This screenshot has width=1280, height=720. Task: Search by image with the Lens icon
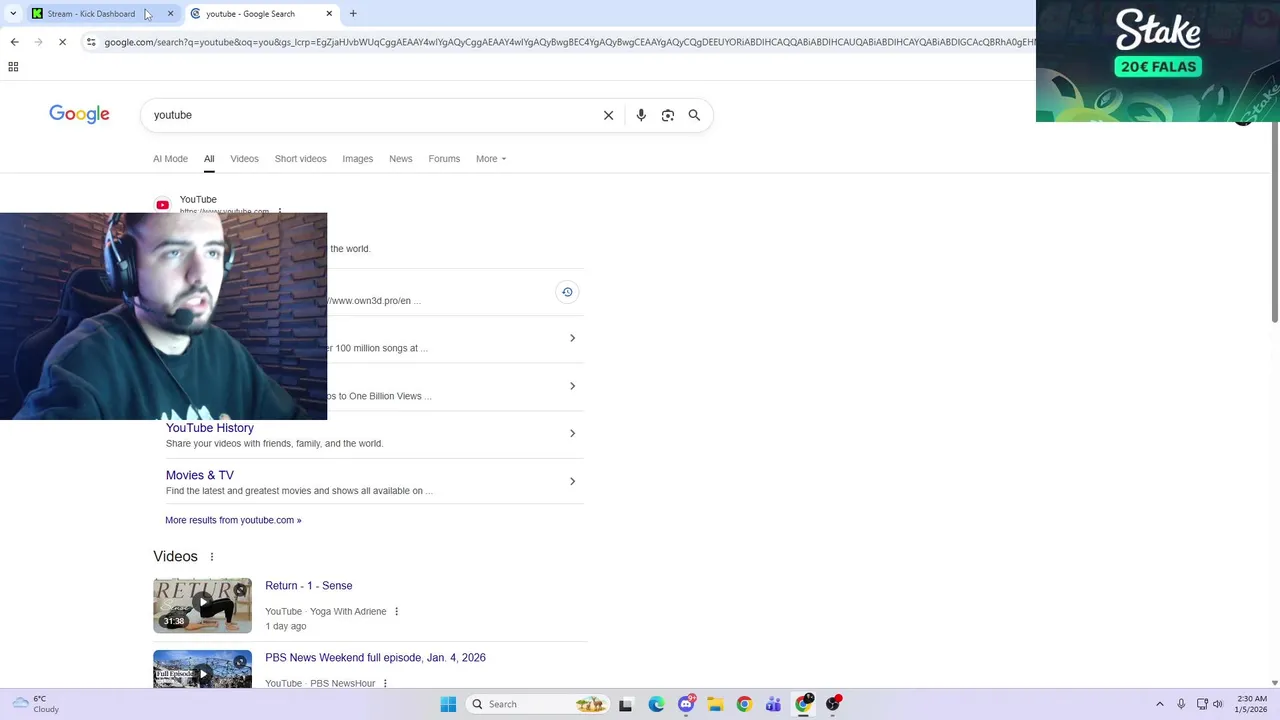coord(668,115)
